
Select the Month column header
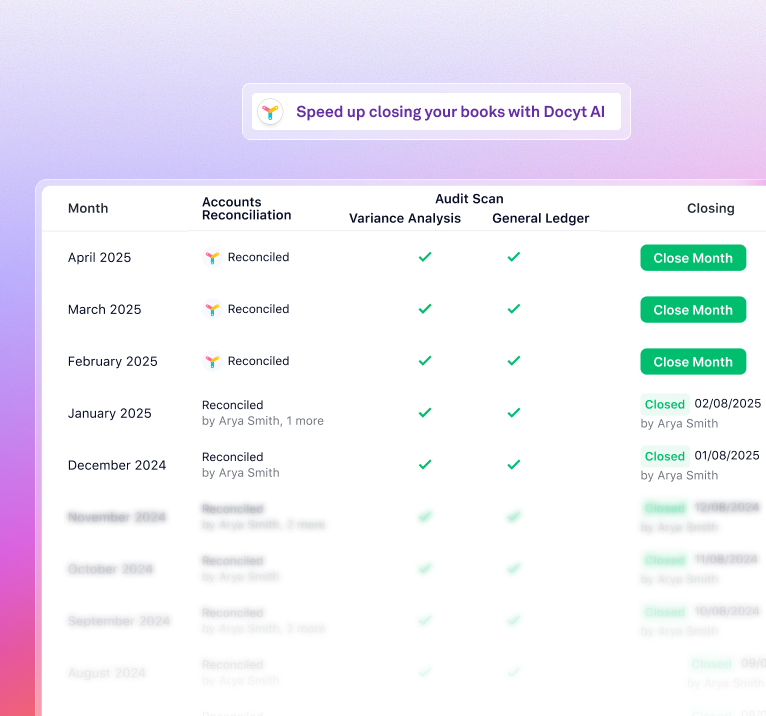(x=88, y=208)
